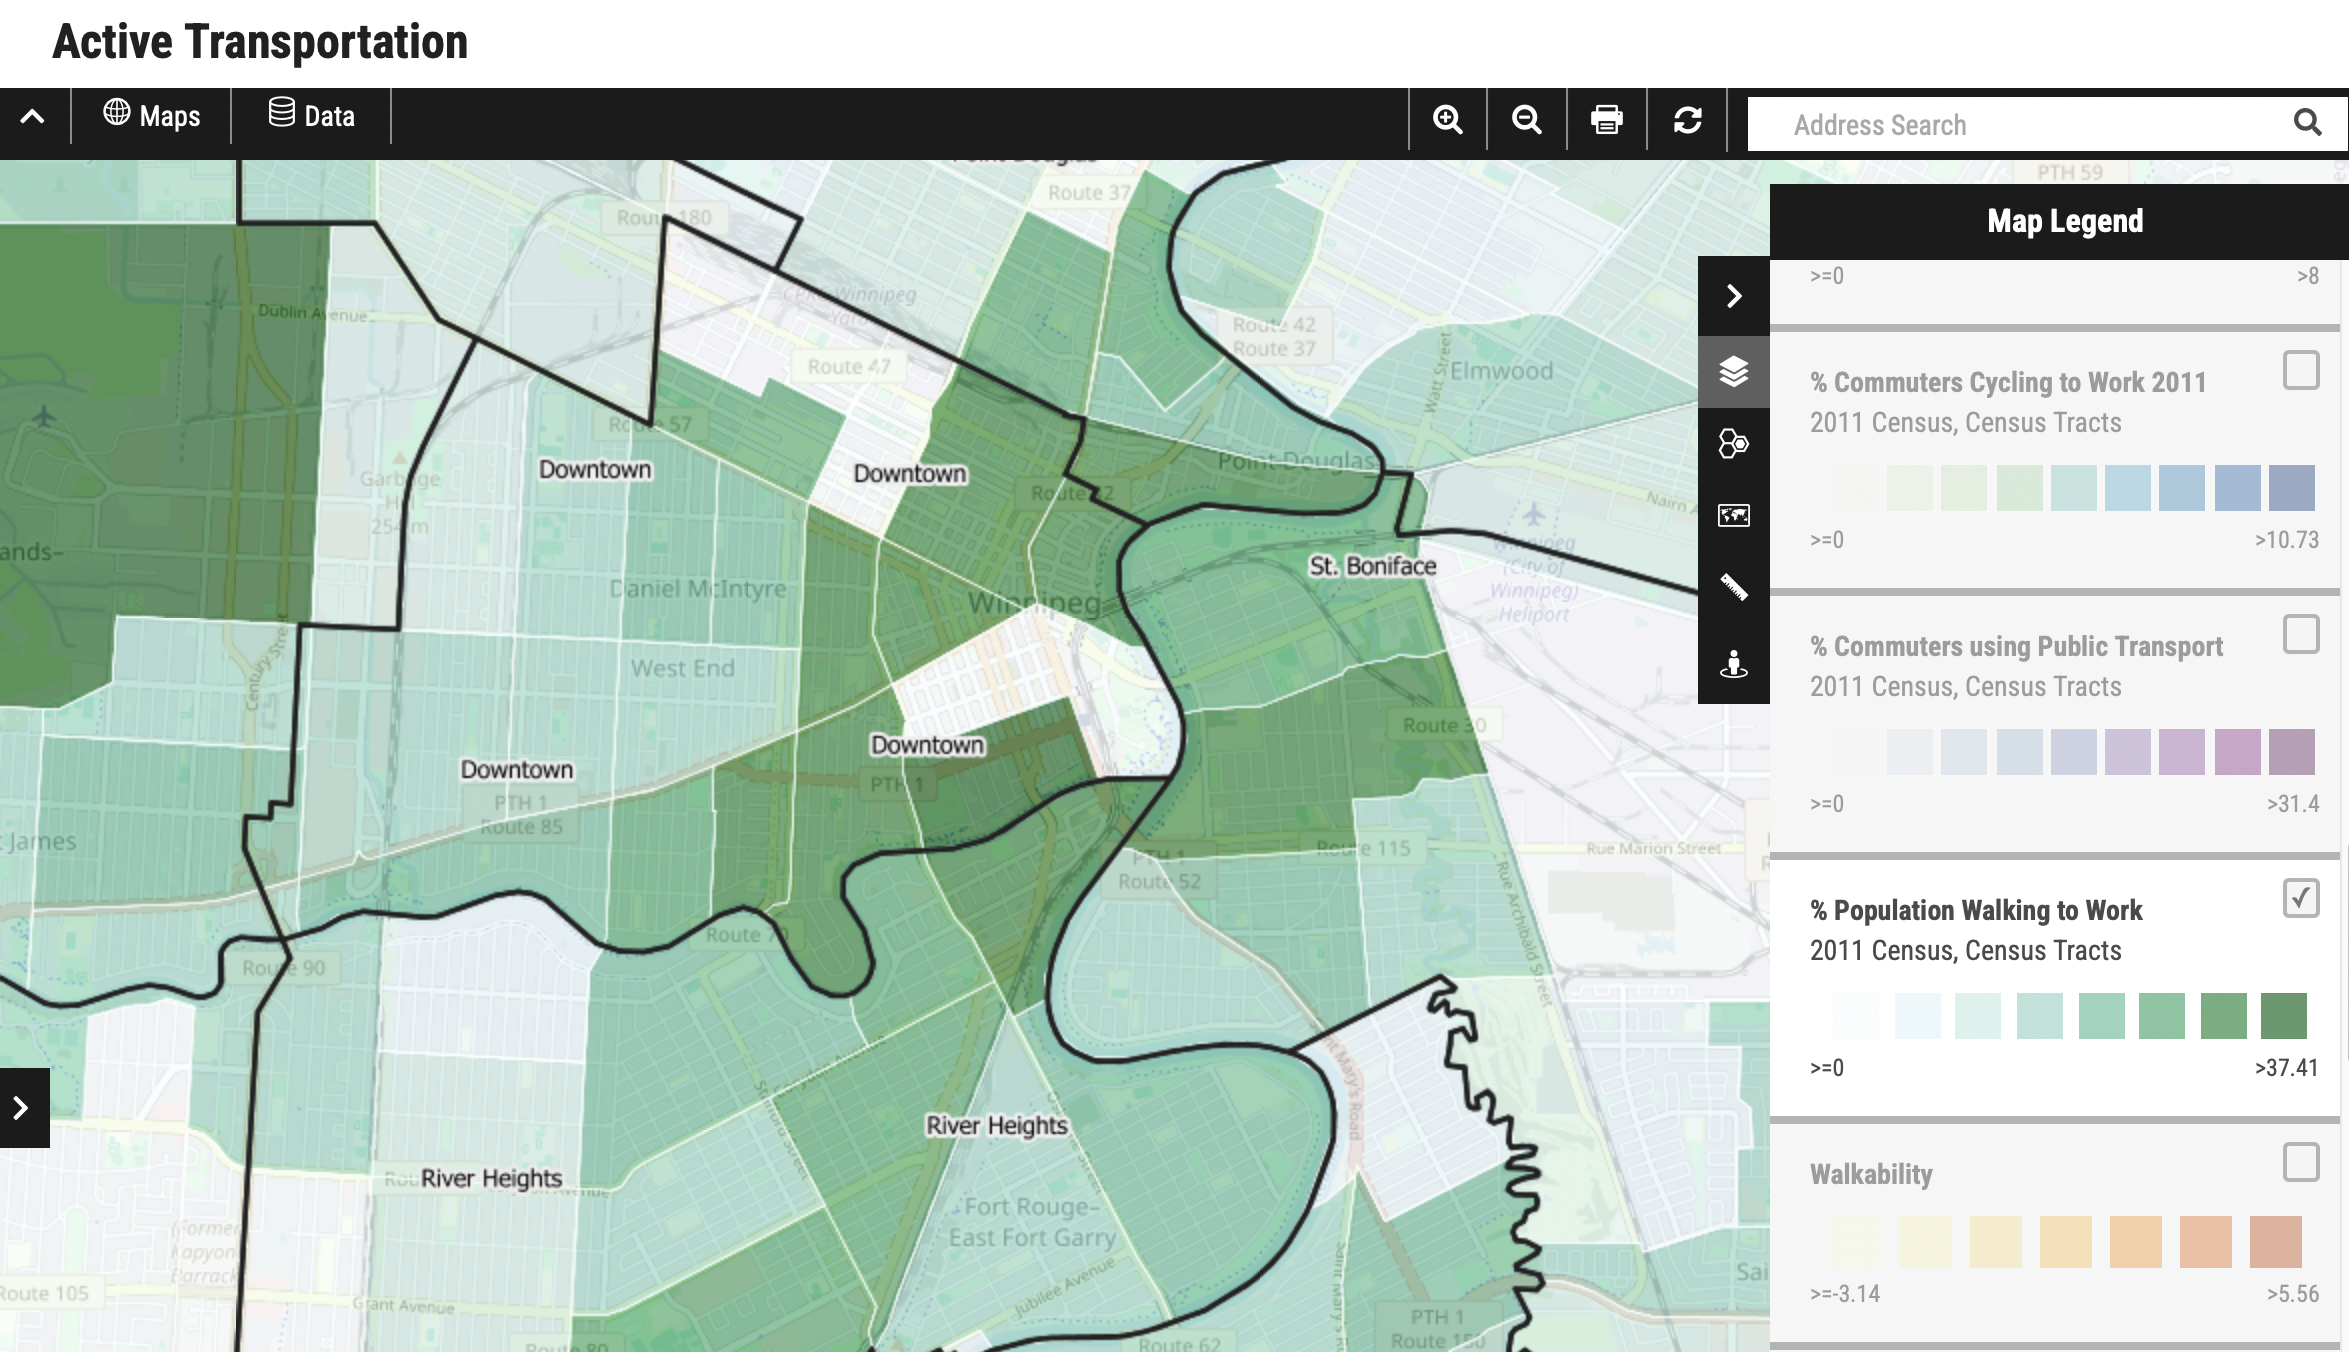Activate the ruler measure tool
Viewport: 2349px width, 1352px height.
point(1733,587)
